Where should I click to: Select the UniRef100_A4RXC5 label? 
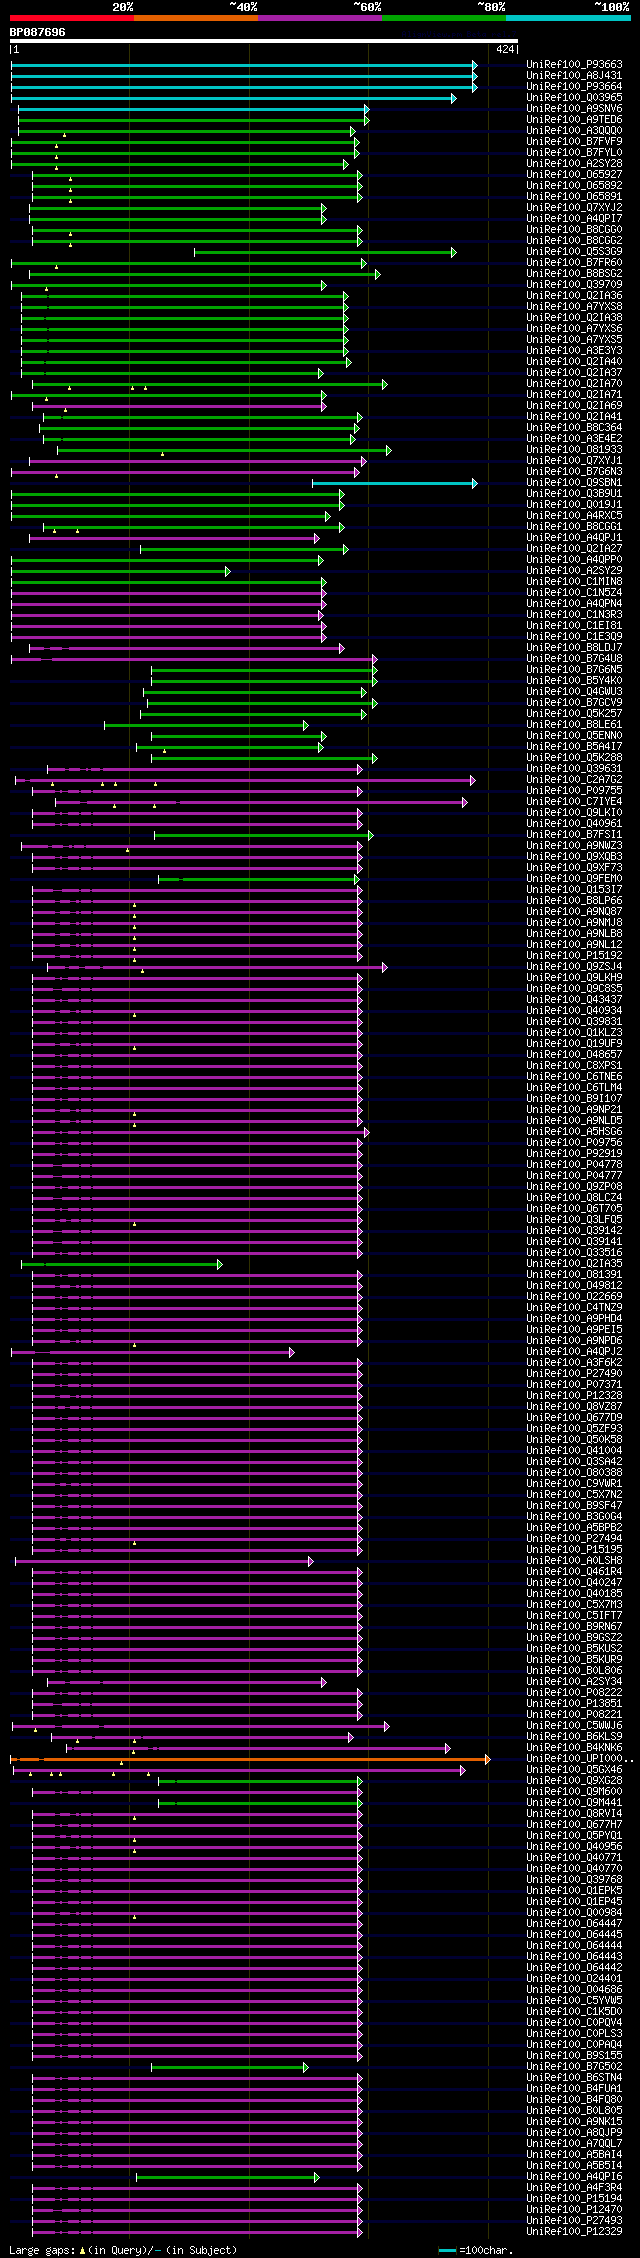click(574, 516)
